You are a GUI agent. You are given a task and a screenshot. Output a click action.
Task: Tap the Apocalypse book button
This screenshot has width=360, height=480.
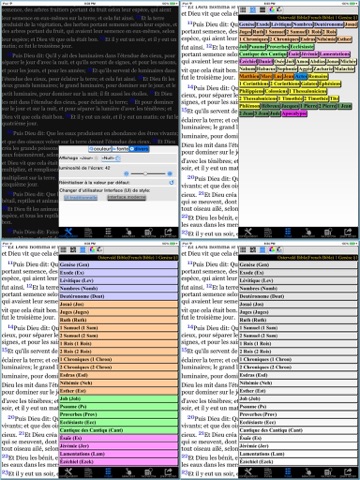tap(294, 114)
